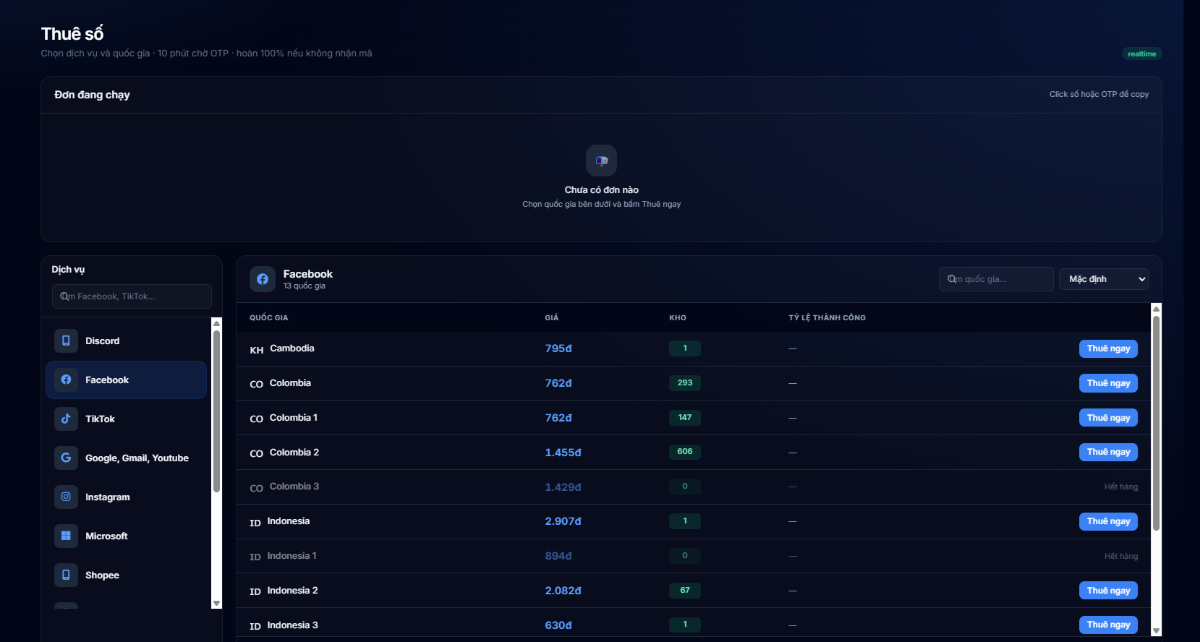
Task: Rent Indonesia 2 with Thuê ngay
Action: coord(1108,590)
